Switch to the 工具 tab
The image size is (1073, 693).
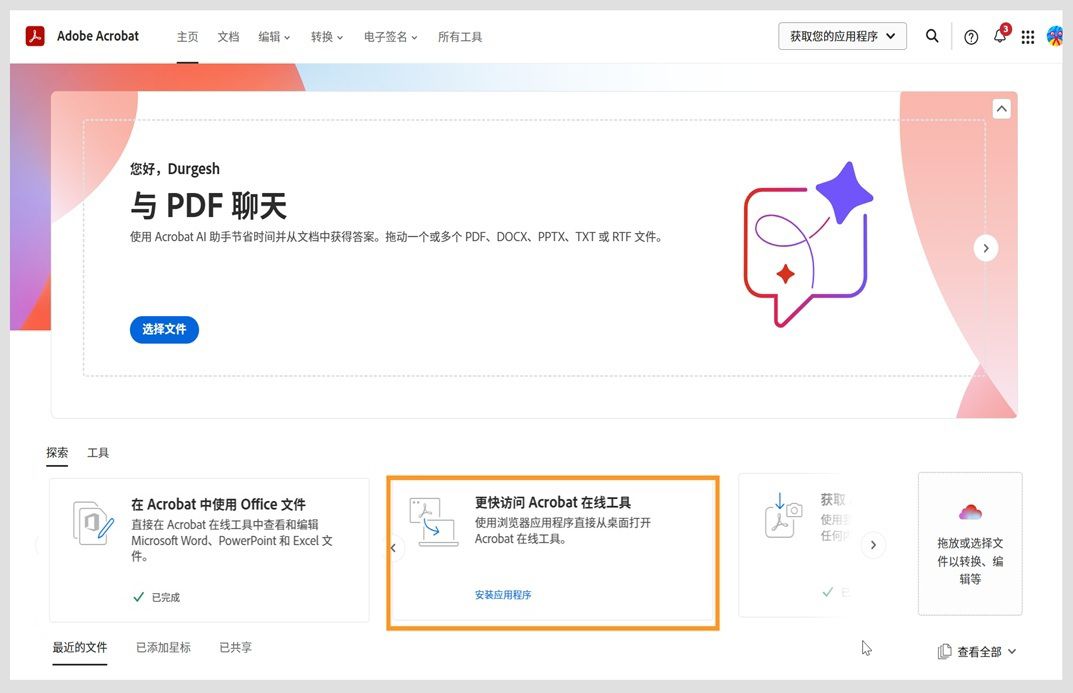point(97,452)
